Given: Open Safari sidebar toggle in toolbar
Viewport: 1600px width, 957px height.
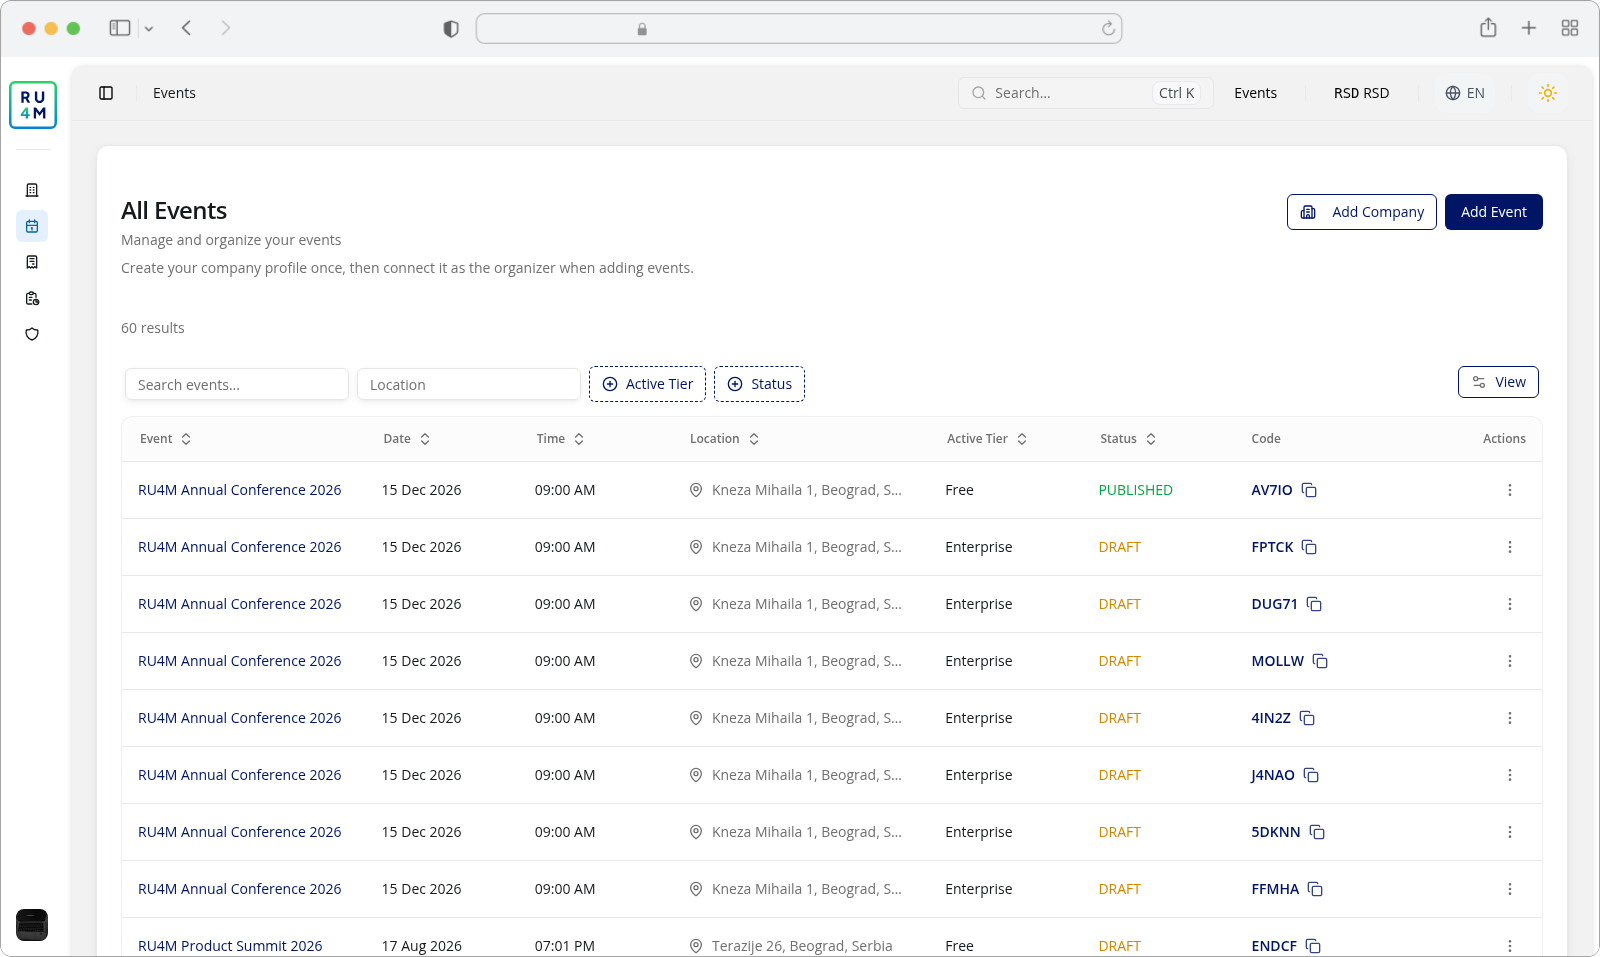Looking at the screenshot, I should tap(120, 28).
